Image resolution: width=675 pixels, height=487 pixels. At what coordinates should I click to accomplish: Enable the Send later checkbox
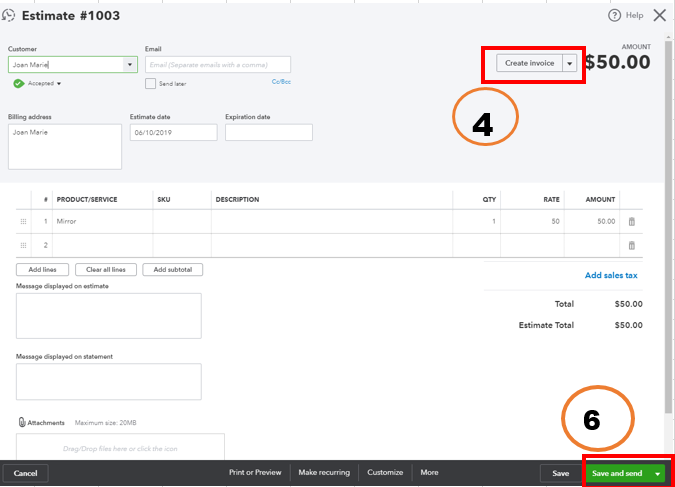pyautogui.click(x=151, y=84)
